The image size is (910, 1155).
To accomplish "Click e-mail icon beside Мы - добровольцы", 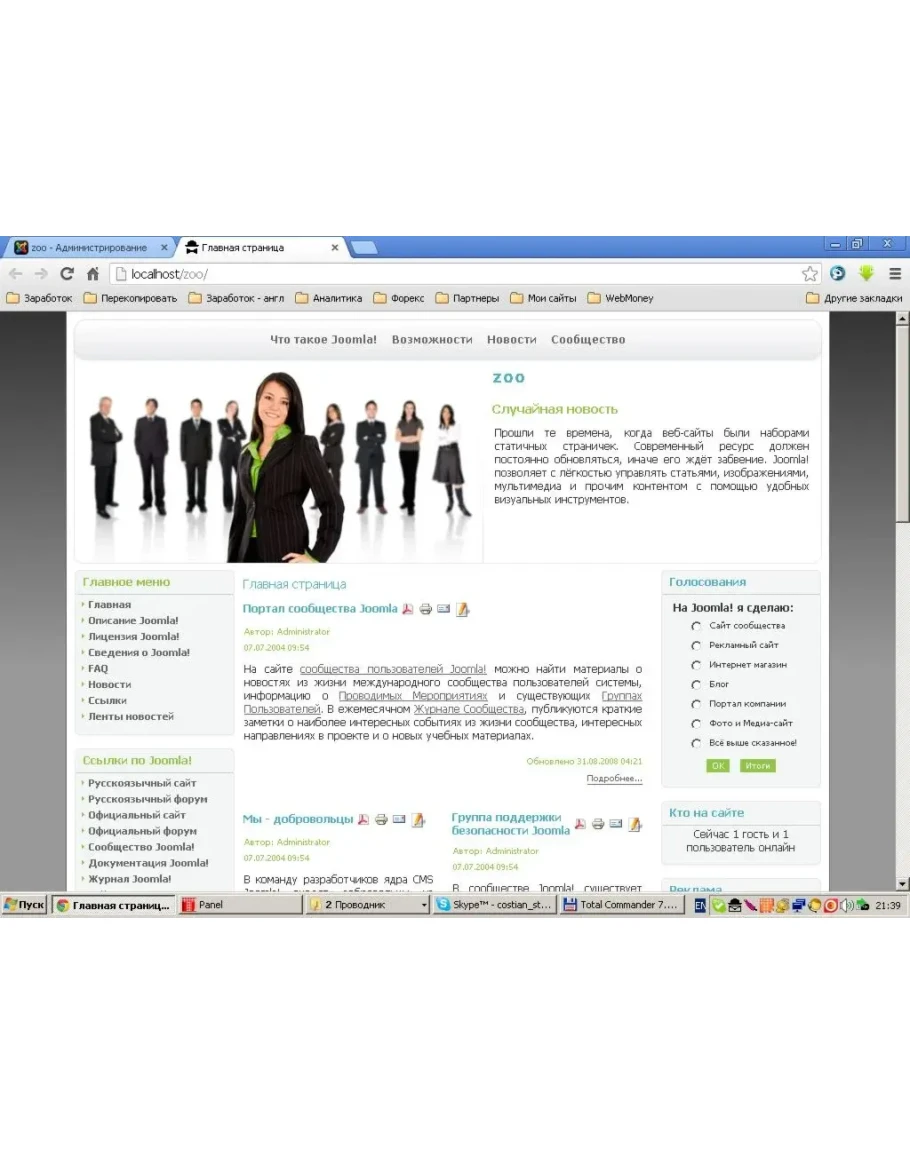I will (399, 820).
